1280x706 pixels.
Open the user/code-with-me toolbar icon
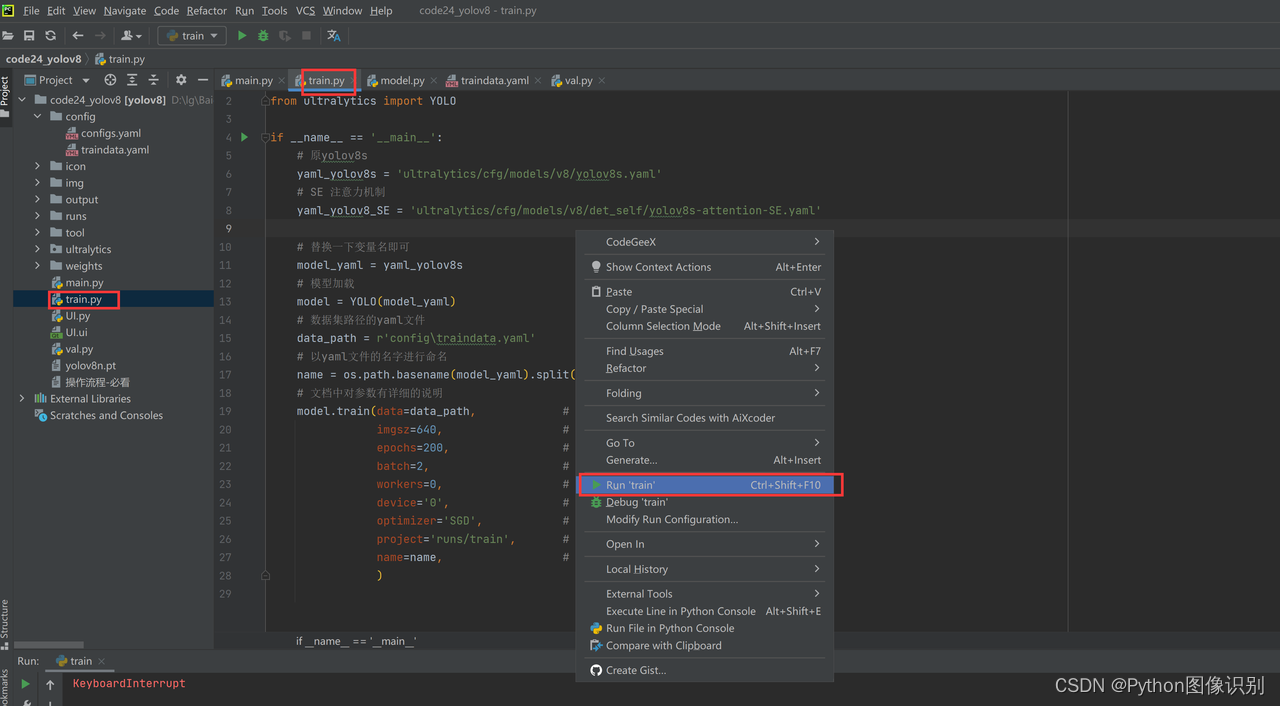131,35
